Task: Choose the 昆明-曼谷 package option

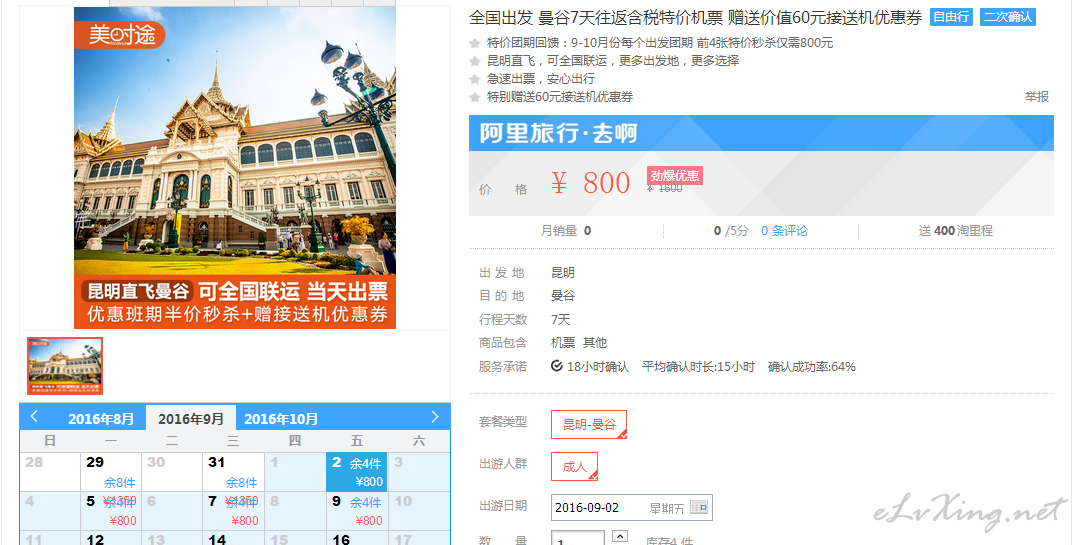Action: pyautogui.click(x=588, y=424)
